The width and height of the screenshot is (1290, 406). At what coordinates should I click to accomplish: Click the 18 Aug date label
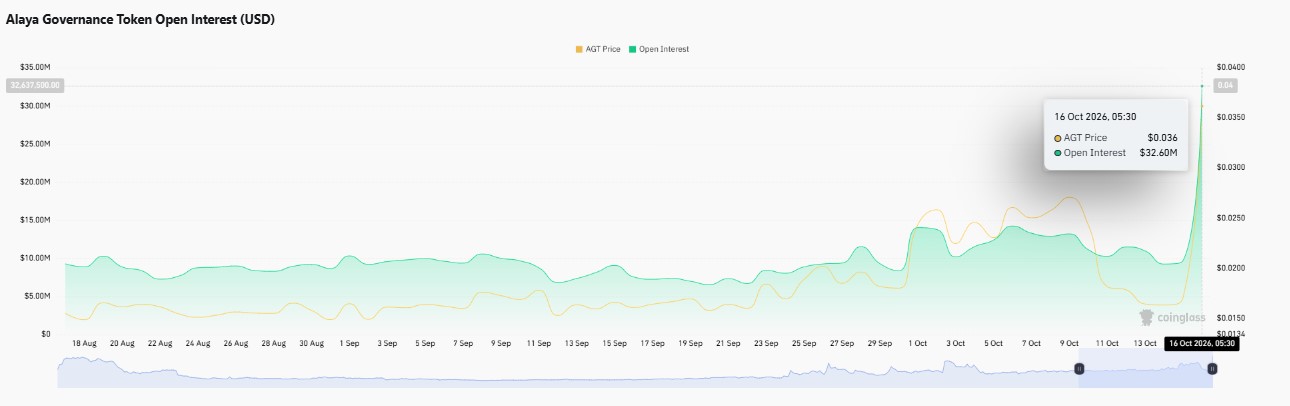coord(84,343)
